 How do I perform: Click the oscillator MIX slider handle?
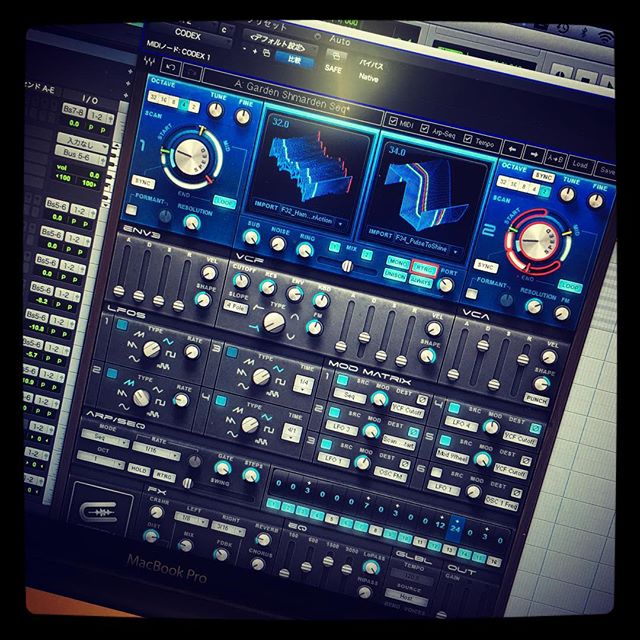(x=347, y=266)
